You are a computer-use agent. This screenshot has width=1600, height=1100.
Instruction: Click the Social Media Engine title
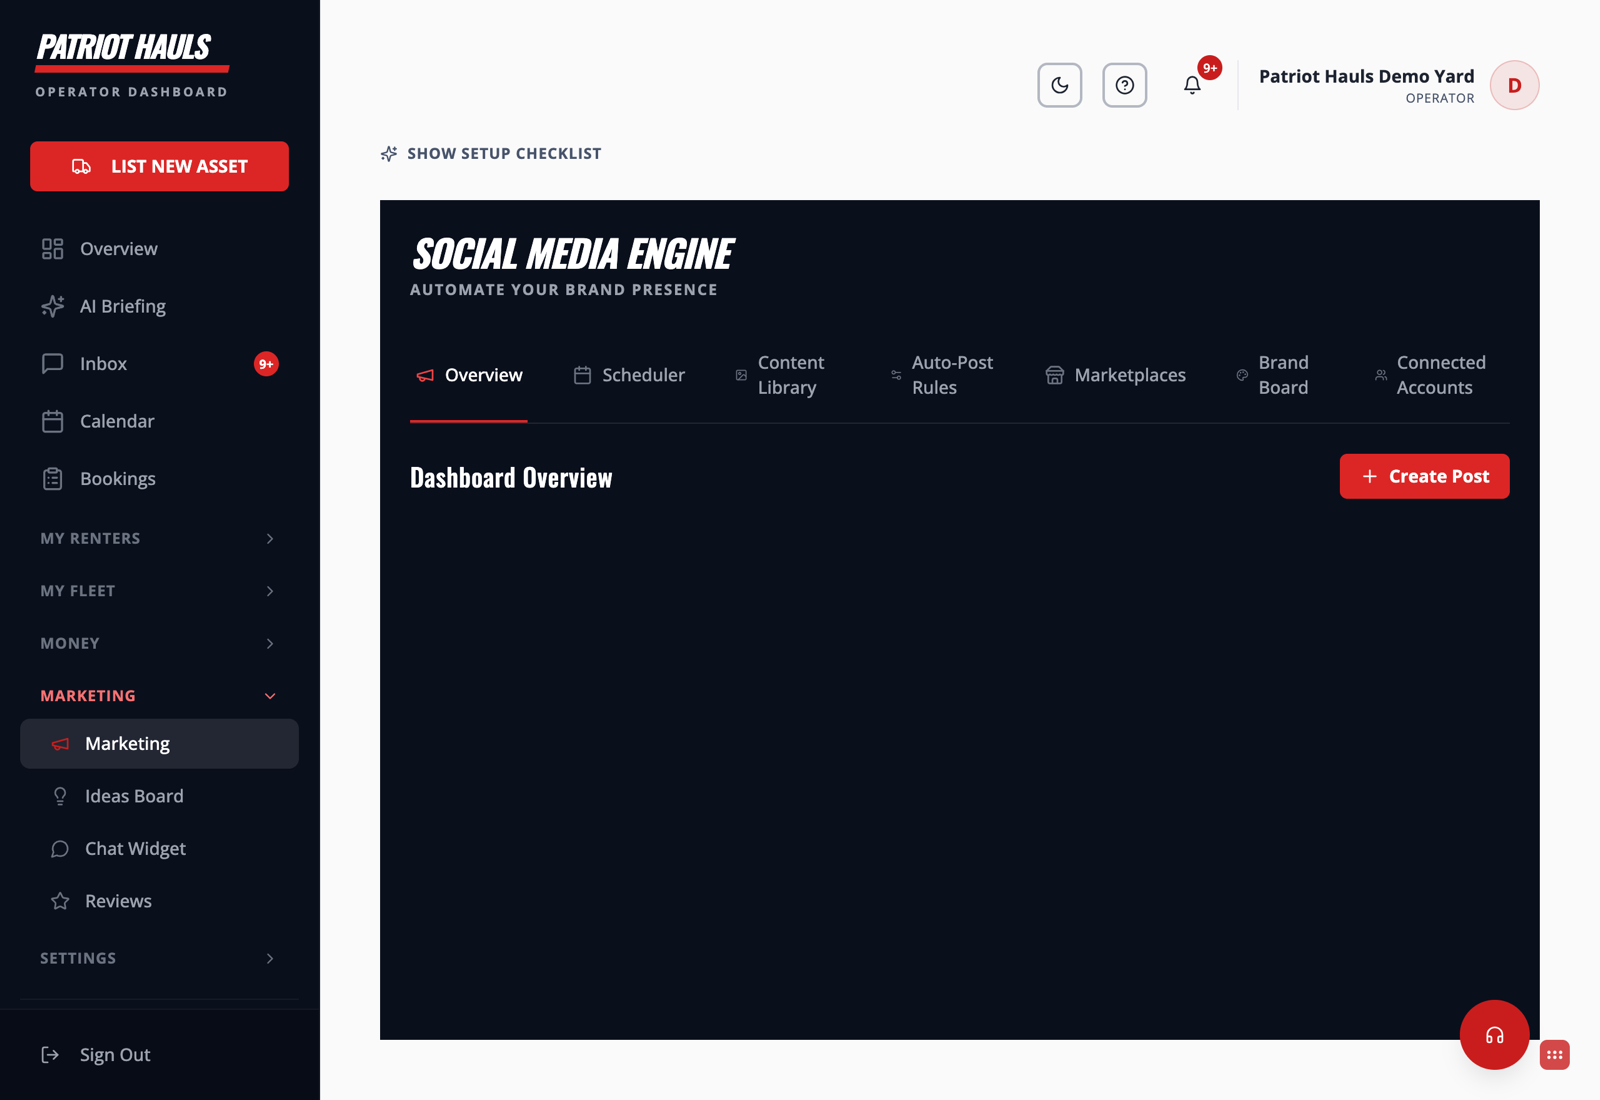pyautogui.click(x=572, y=254)
